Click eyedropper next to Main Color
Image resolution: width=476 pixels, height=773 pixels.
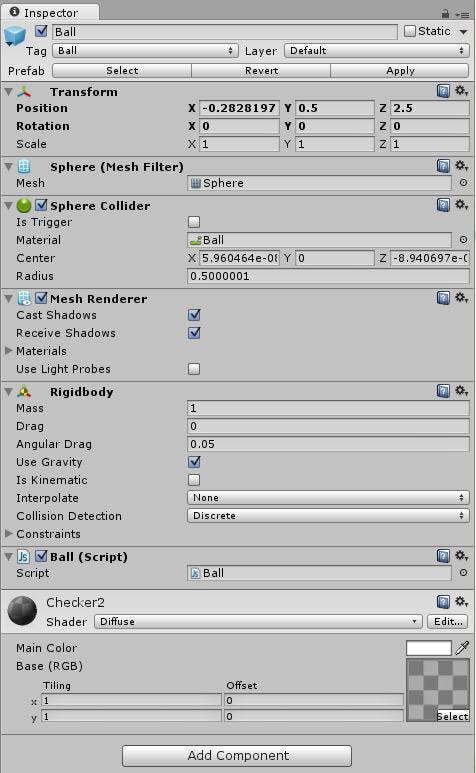pos(462,648)
